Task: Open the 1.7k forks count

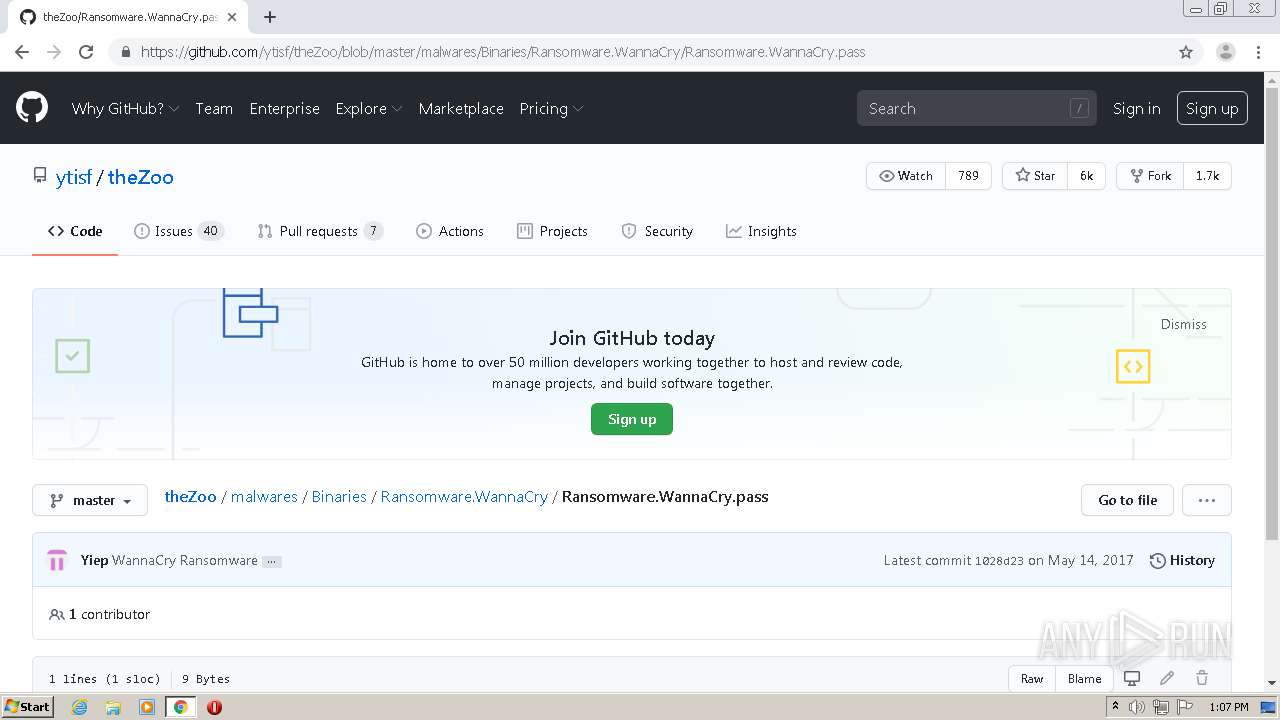Action: pos(1207,176)
